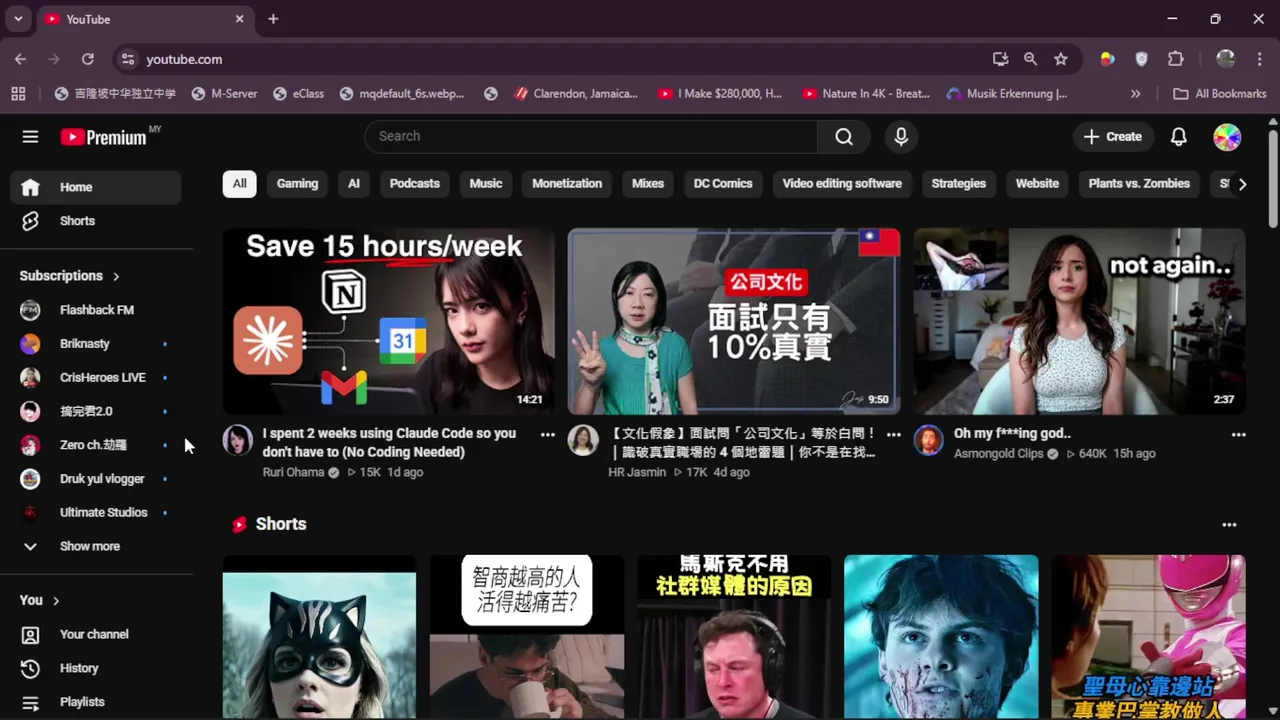Expand the Subscriptions section
This screenshot has width=1280, height=720.
tap(69, 276)
